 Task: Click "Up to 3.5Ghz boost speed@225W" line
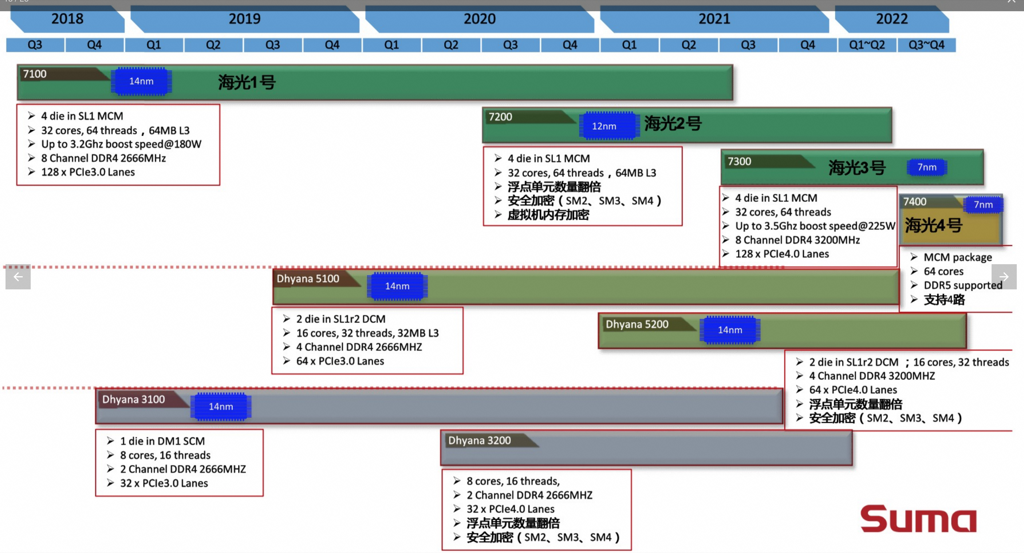[x=815, y=226]
